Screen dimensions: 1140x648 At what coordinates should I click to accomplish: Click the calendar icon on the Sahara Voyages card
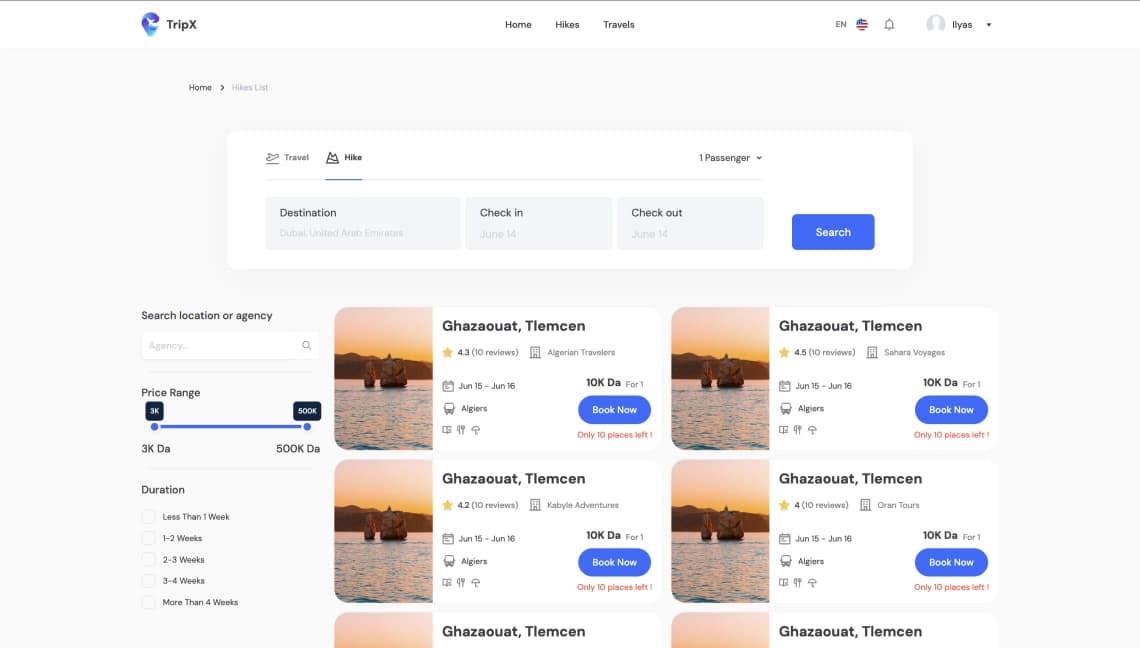(784, 386)
